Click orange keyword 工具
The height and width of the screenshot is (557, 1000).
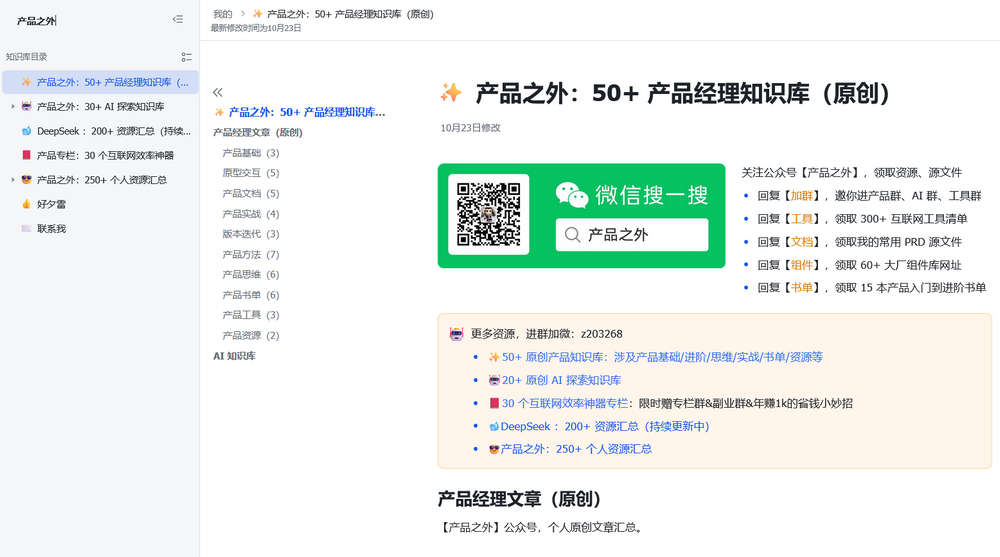tap(802, 219)
